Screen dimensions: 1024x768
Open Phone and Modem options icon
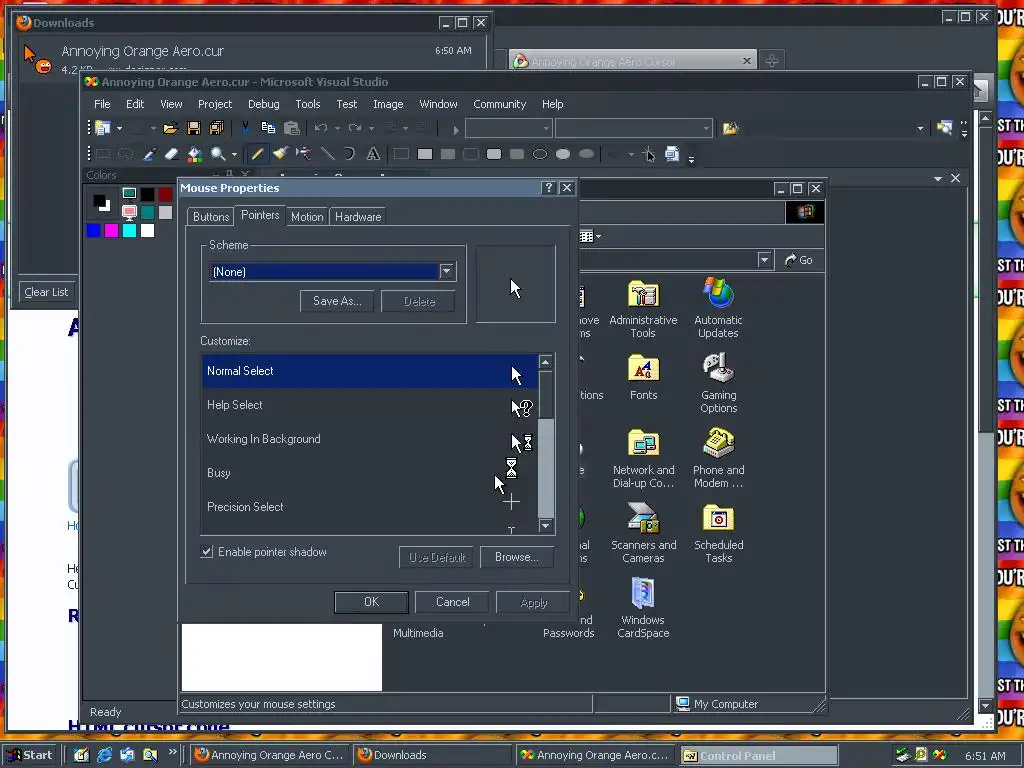(718, 458)
